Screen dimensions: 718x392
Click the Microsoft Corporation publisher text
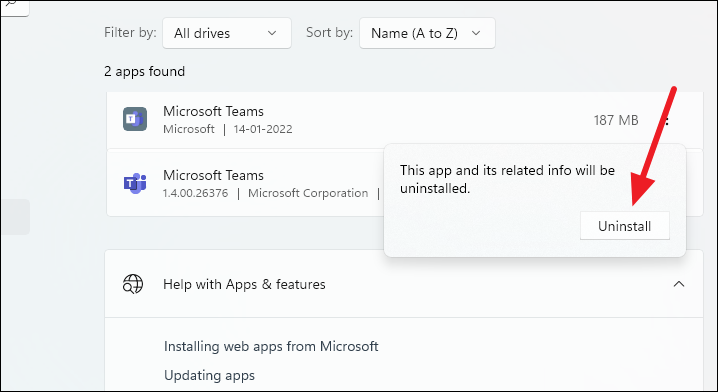coord(308,193)
